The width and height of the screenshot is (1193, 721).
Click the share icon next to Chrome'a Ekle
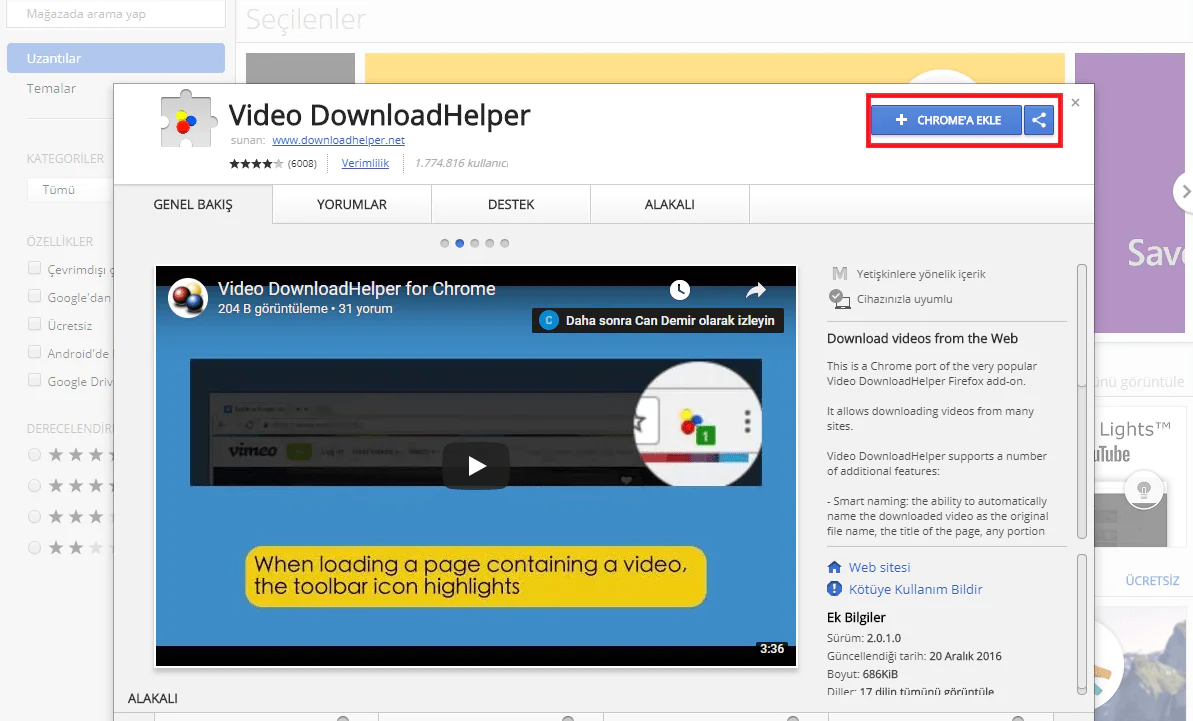point(1039,120)
